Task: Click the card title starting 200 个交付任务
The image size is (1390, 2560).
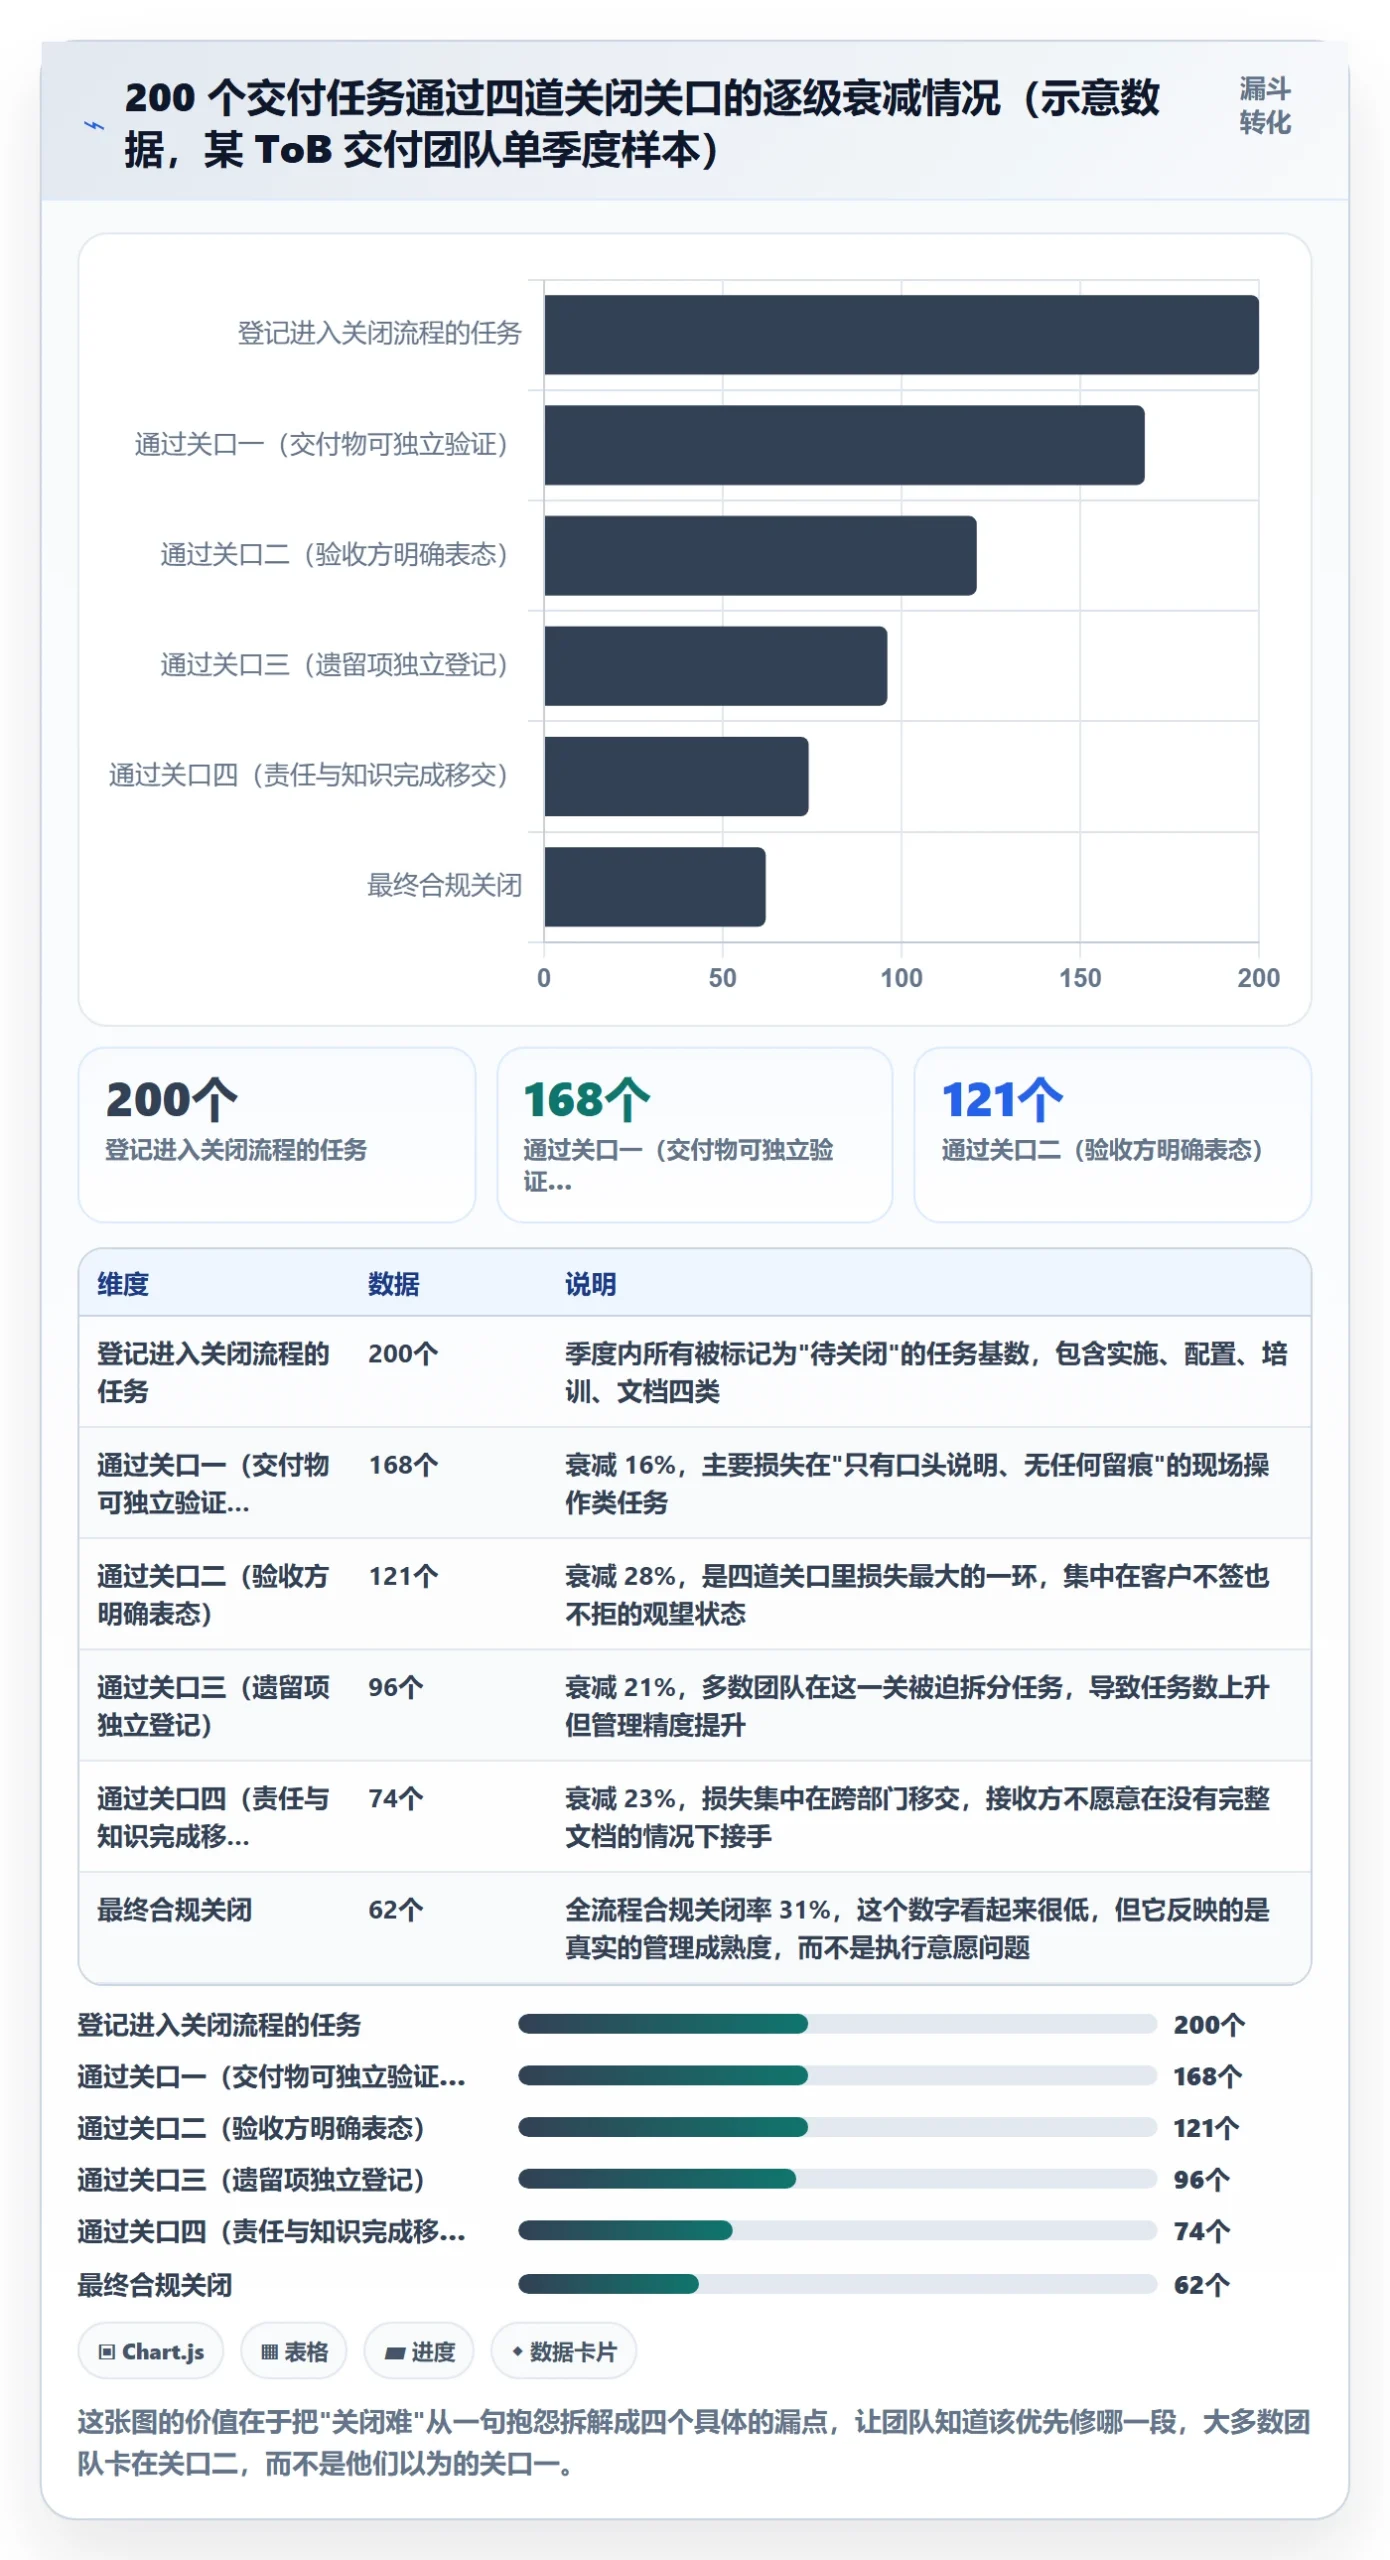Action: tap(642, 124)
